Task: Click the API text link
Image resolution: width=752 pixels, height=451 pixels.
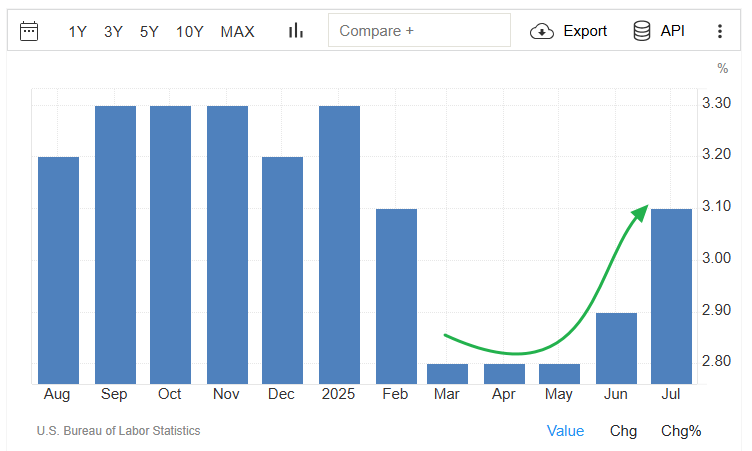Action: [x=672, y=31]
